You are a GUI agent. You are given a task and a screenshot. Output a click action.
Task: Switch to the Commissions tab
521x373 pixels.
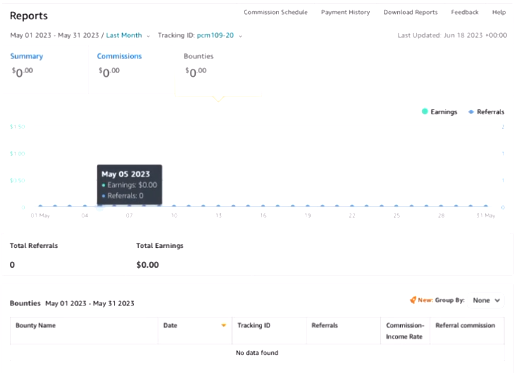point(119,56)
